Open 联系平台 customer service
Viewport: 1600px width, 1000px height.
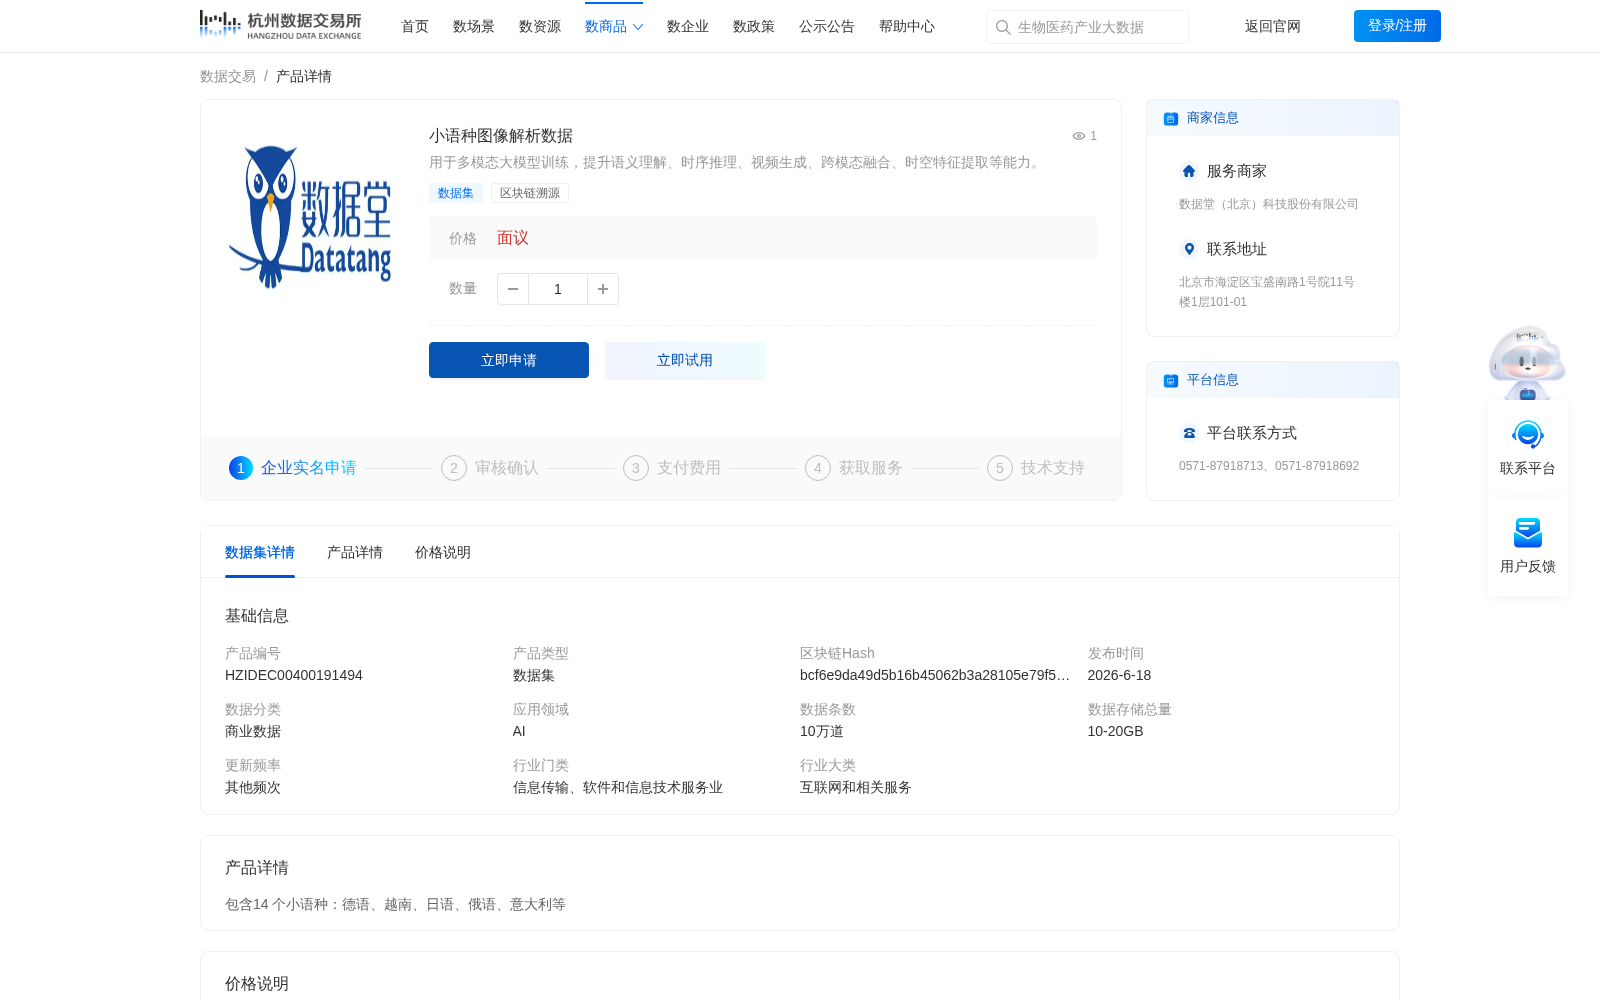pos(1528,448)
